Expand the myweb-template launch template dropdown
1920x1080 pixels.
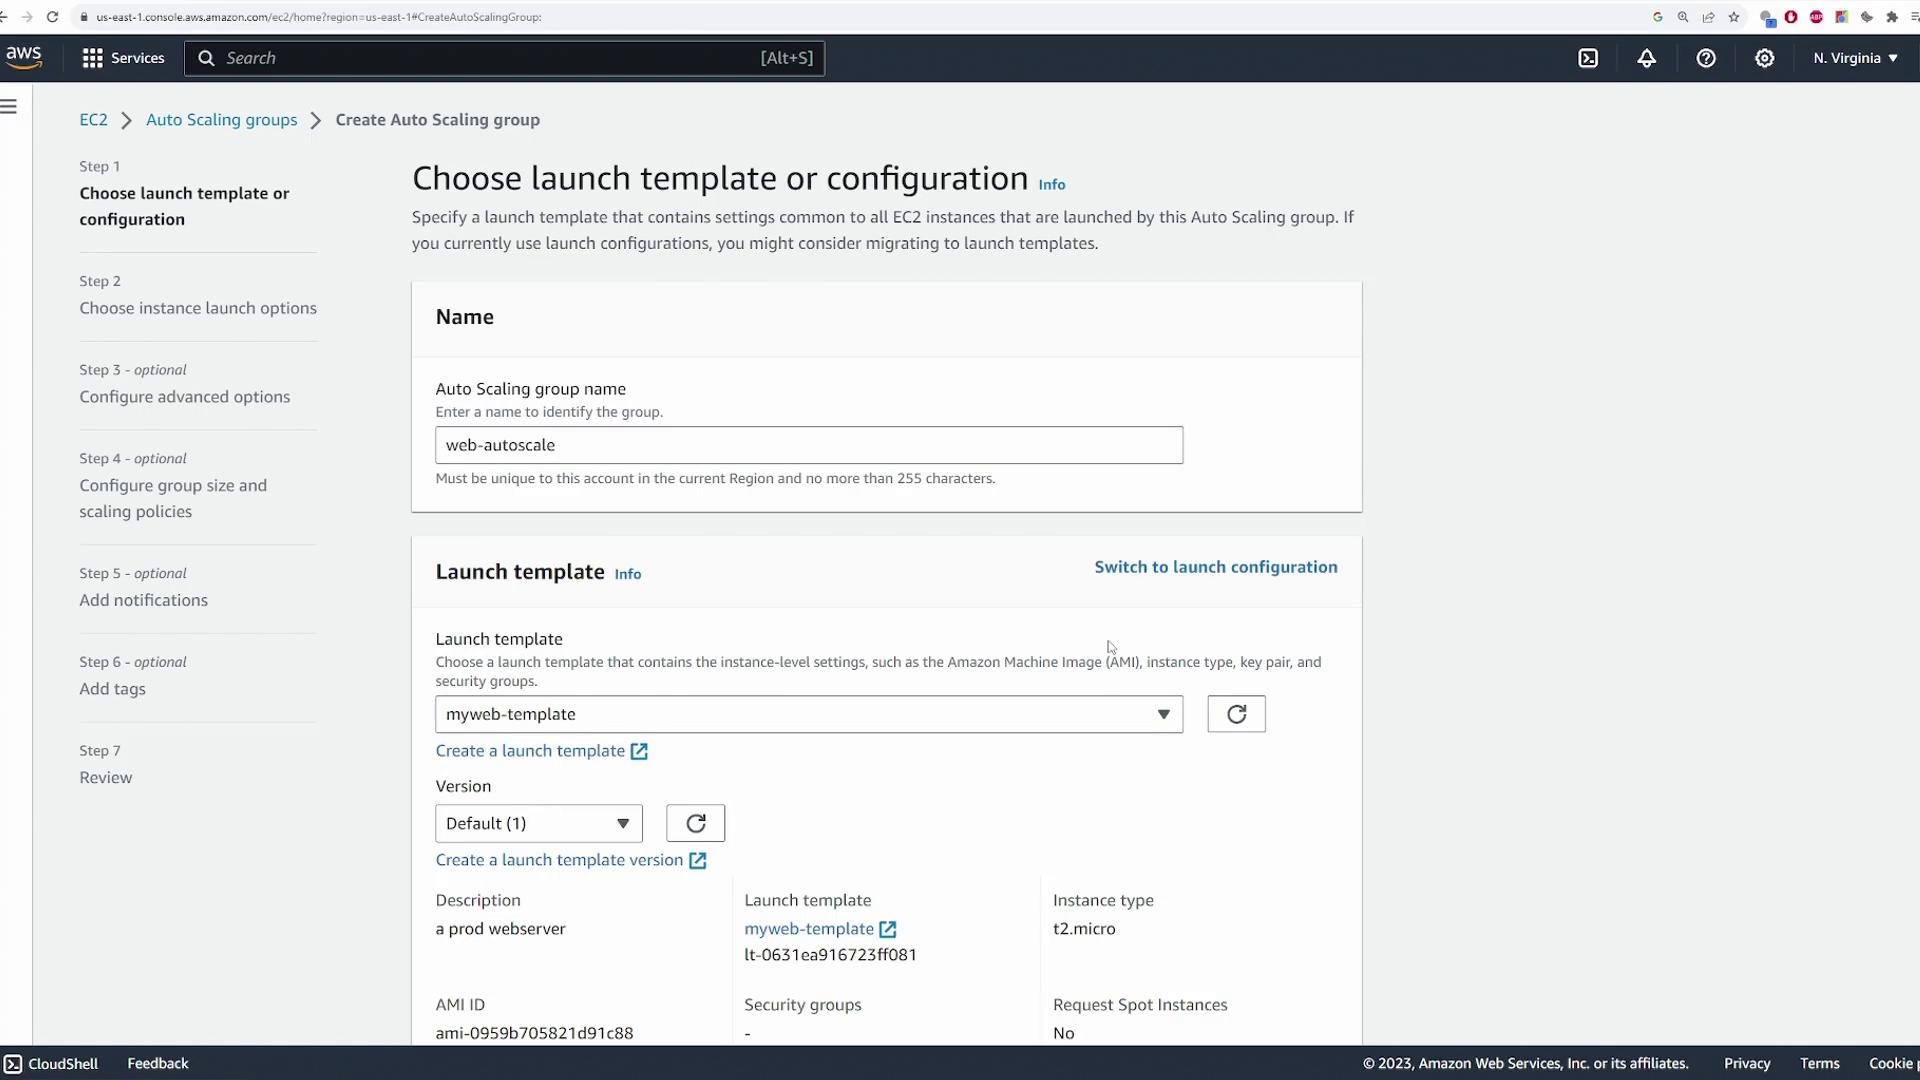tap(808, 714)
